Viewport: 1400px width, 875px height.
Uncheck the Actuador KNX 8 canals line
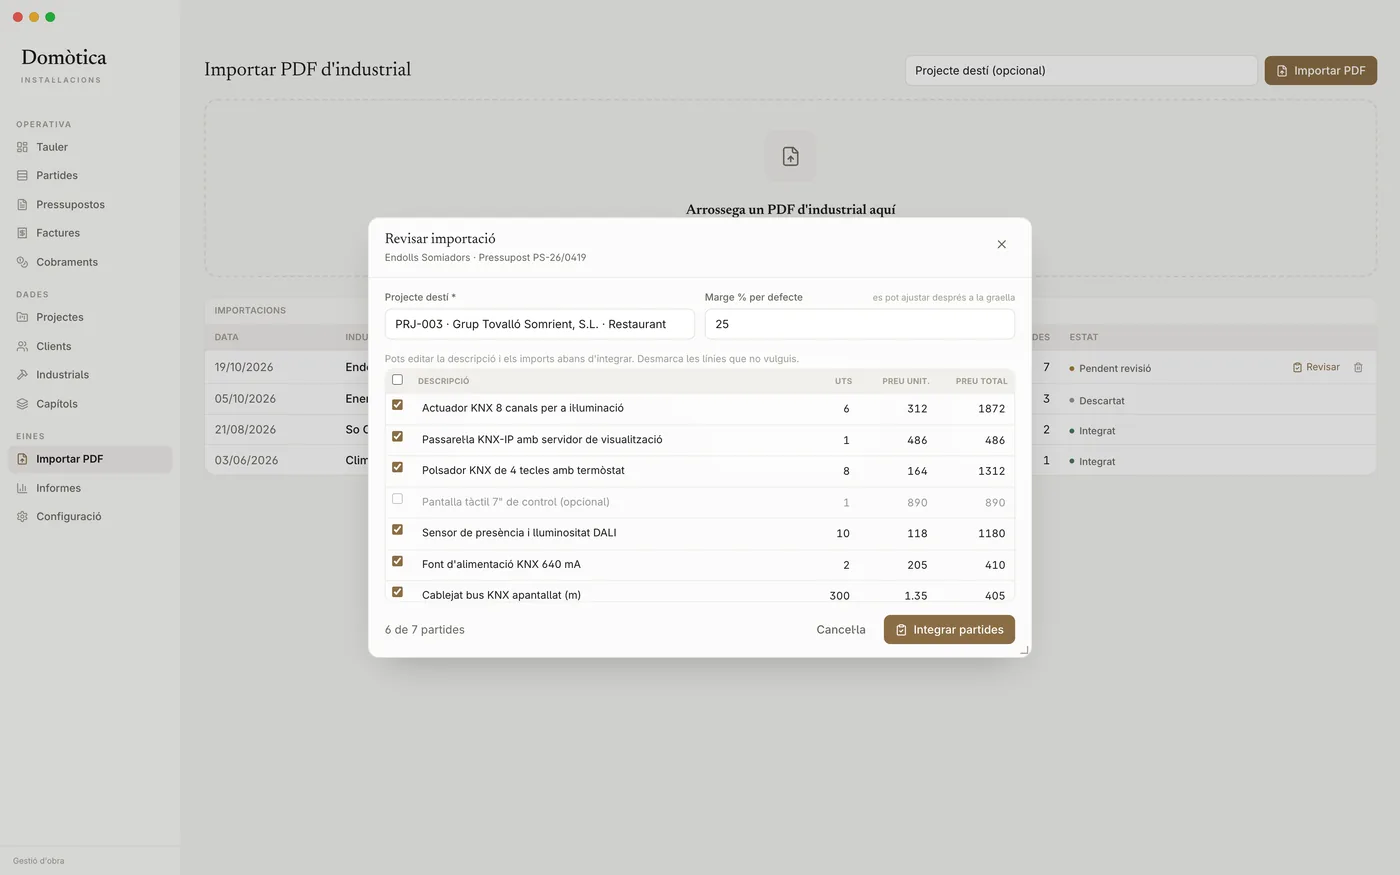click(x=397, y=405)
